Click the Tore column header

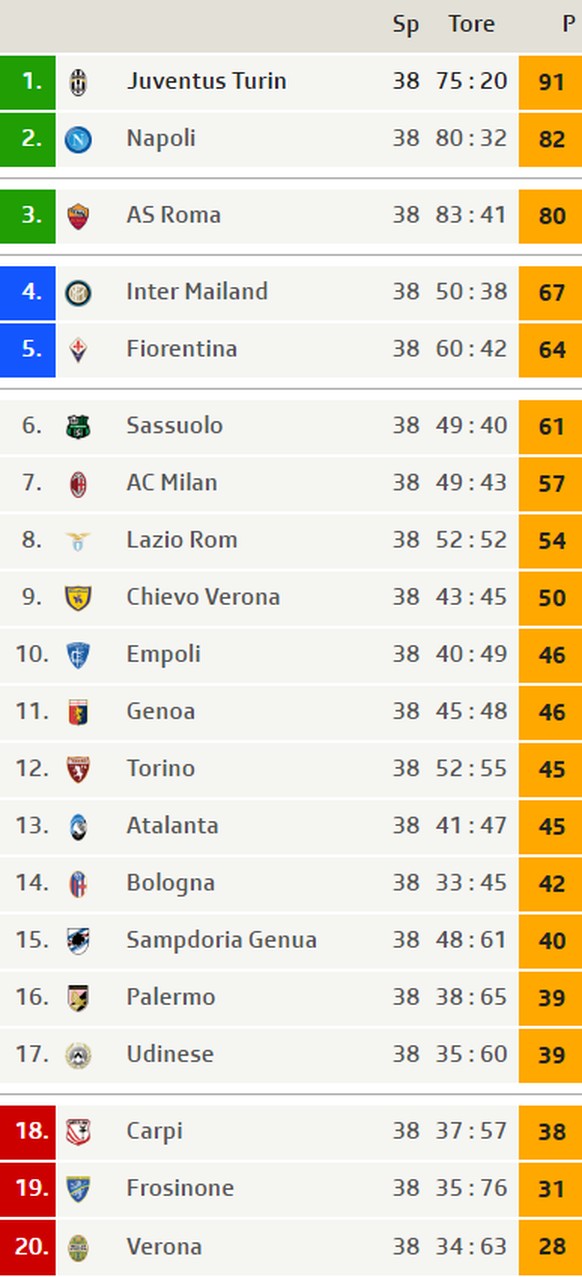click(x=471, y=24)
